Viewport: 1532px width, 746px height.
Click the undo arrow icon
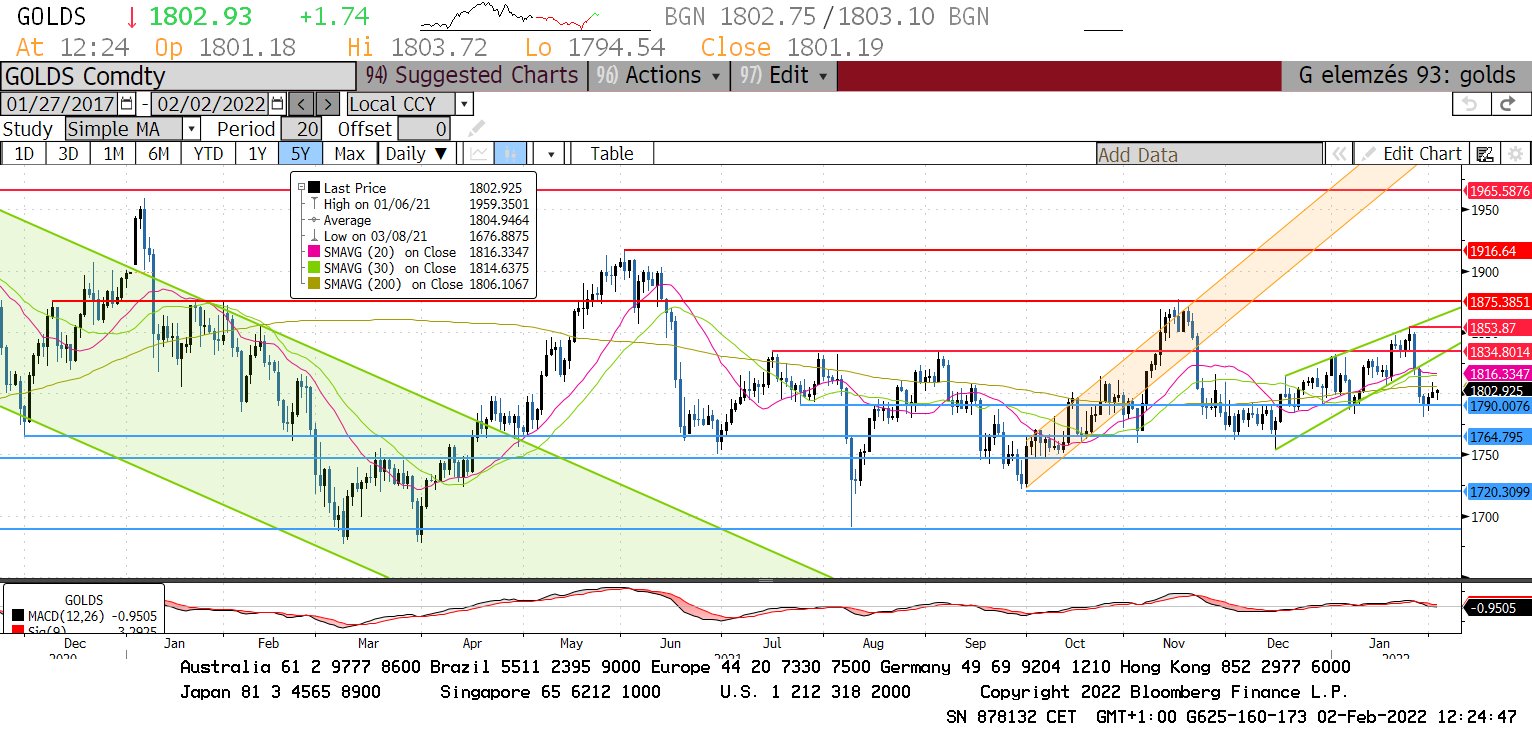pyautogui.click(x=1470, y=104)
